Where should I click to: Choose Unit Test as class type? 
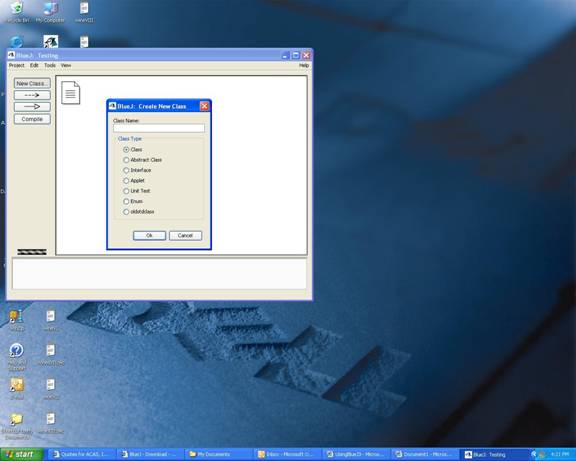click(x=126, y=191)
